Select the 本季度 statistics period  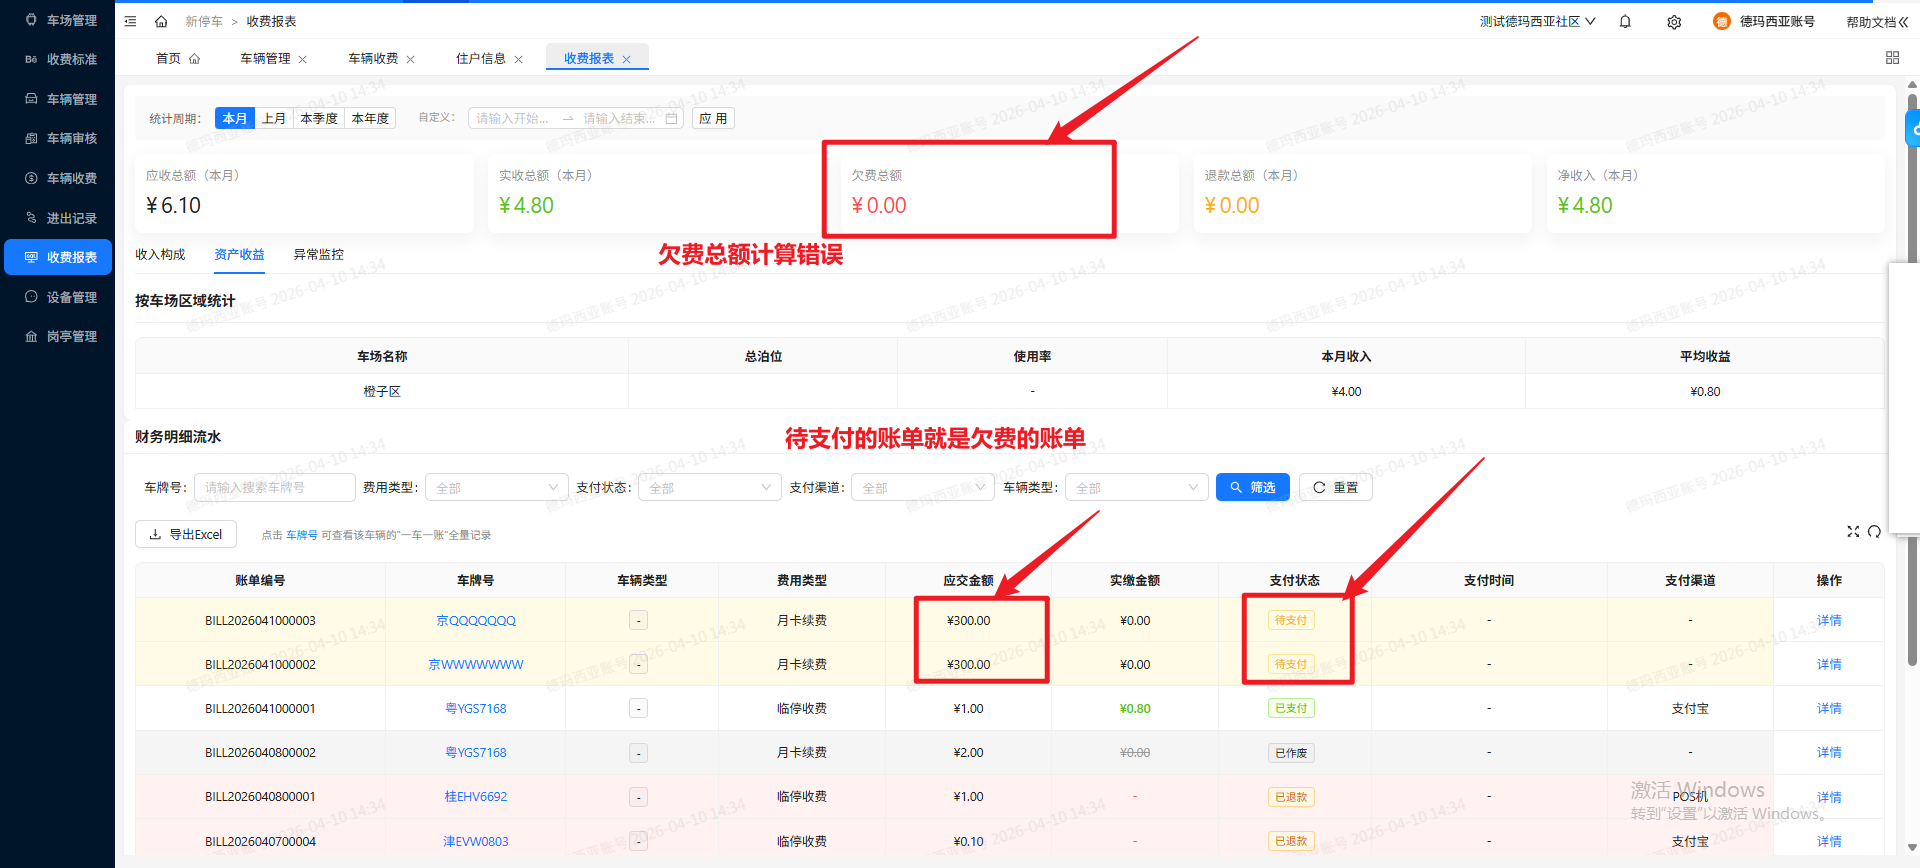coord(319,118)
